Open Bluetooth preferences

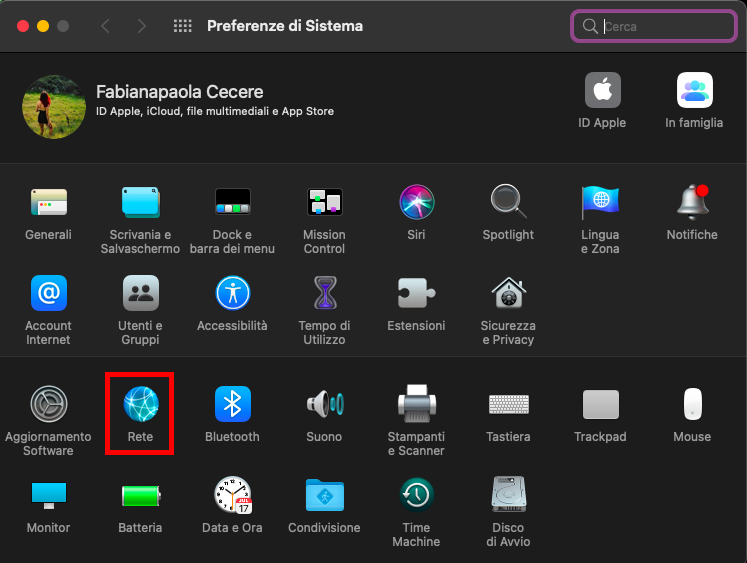(x=232, y=404)
